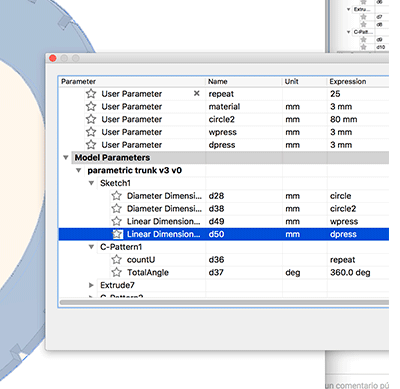400x389 pixels.
Task: Edit the d49 expression 'wpress'
Action: [344, 221]
